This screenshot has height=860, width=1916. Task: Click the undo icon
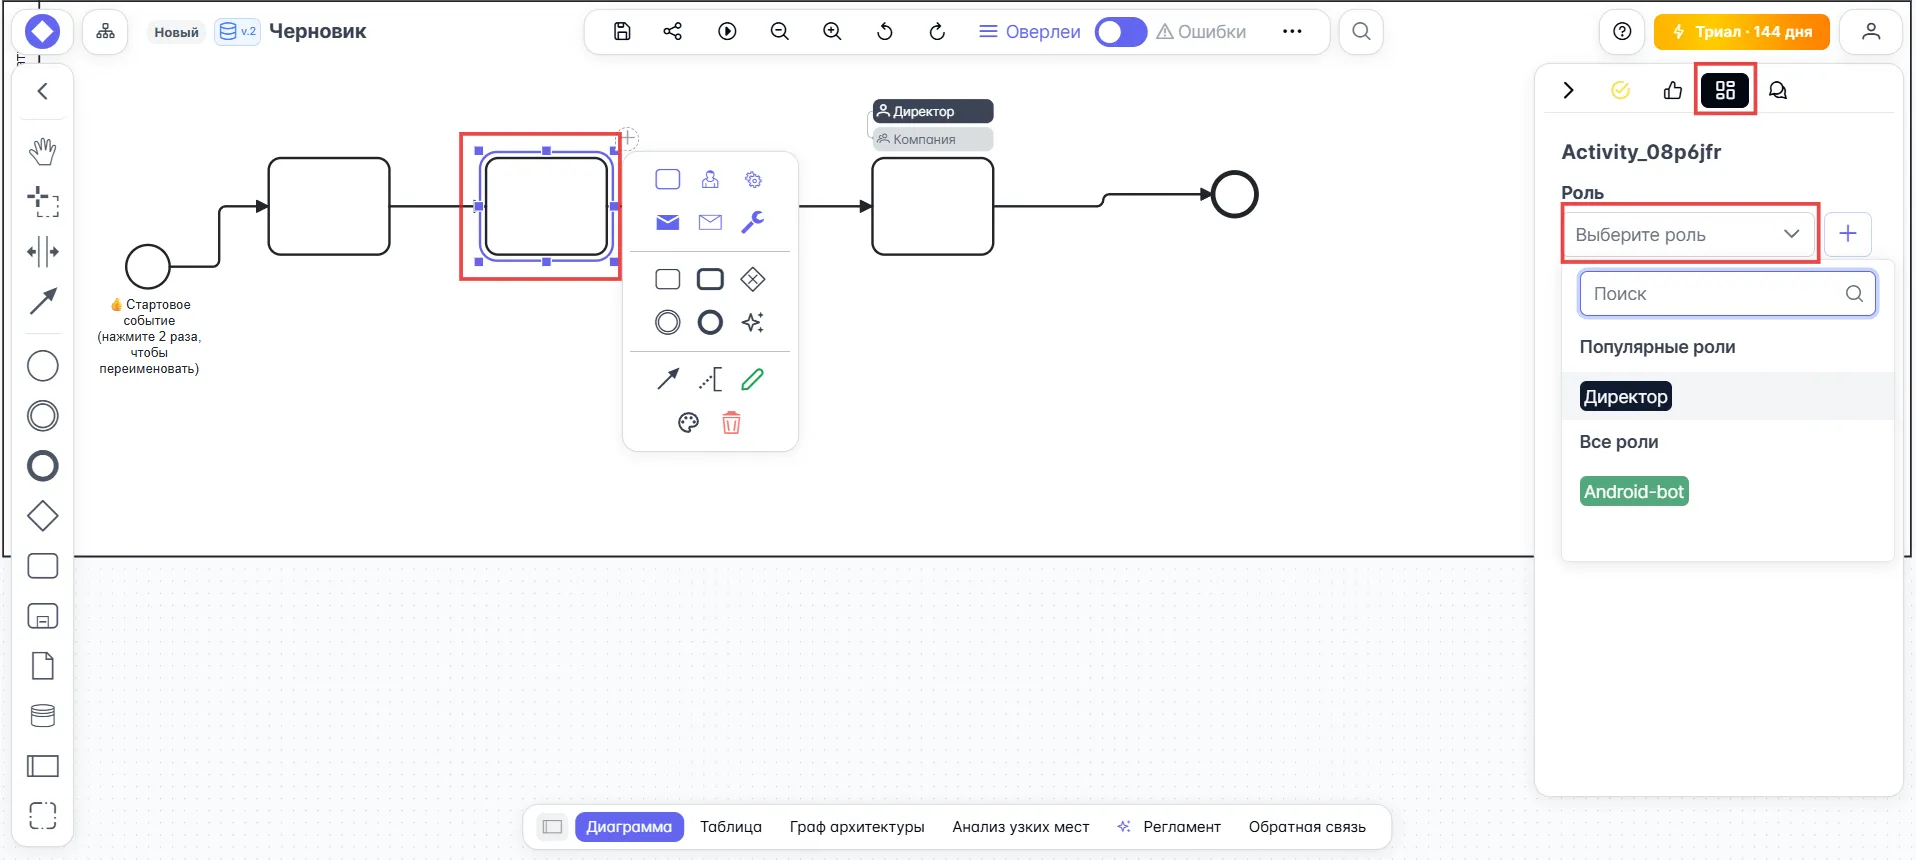click(884, 32)
